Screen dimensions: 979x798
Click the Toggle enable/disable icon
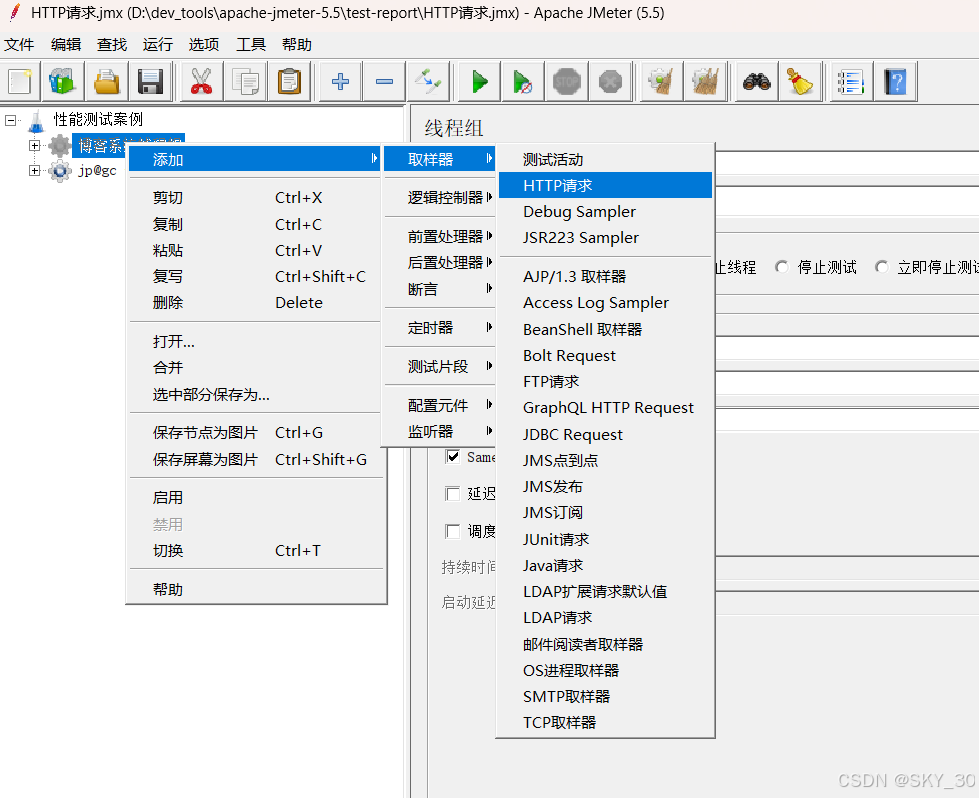coord(428,82)
